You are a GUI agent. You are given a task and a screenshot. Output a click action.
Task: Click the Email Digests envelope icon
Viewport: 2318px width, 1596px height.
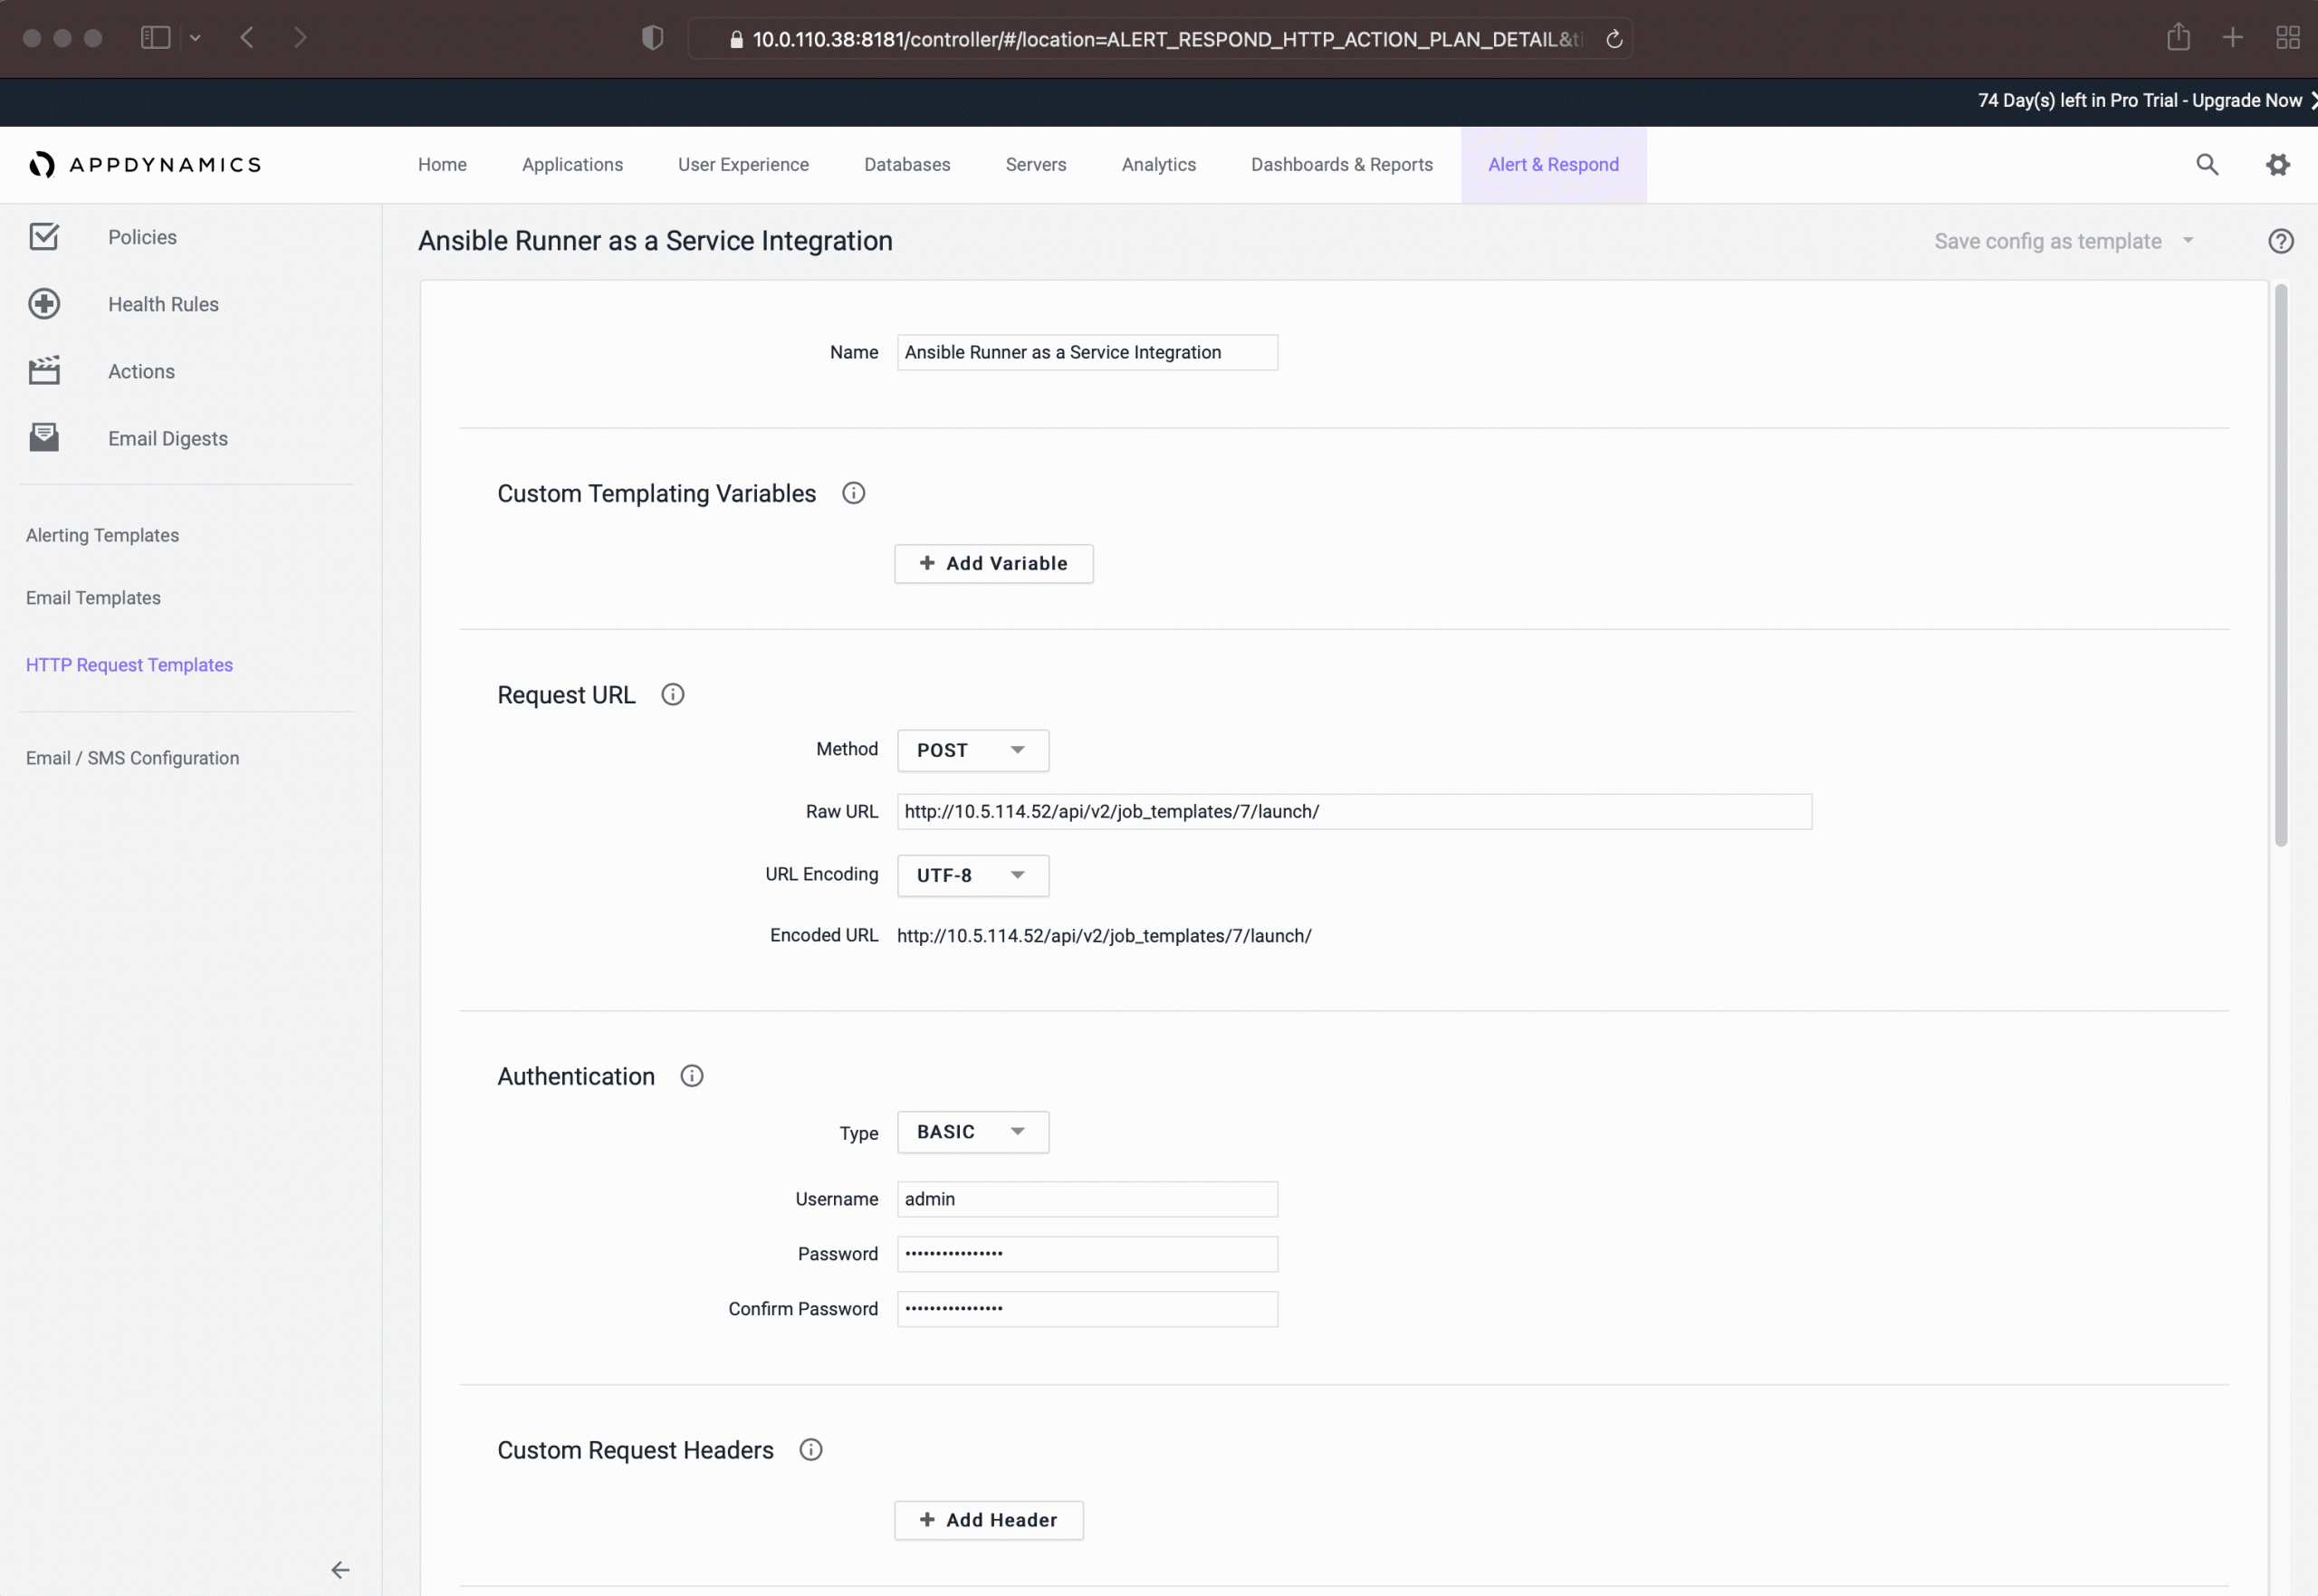click(44, 438)
